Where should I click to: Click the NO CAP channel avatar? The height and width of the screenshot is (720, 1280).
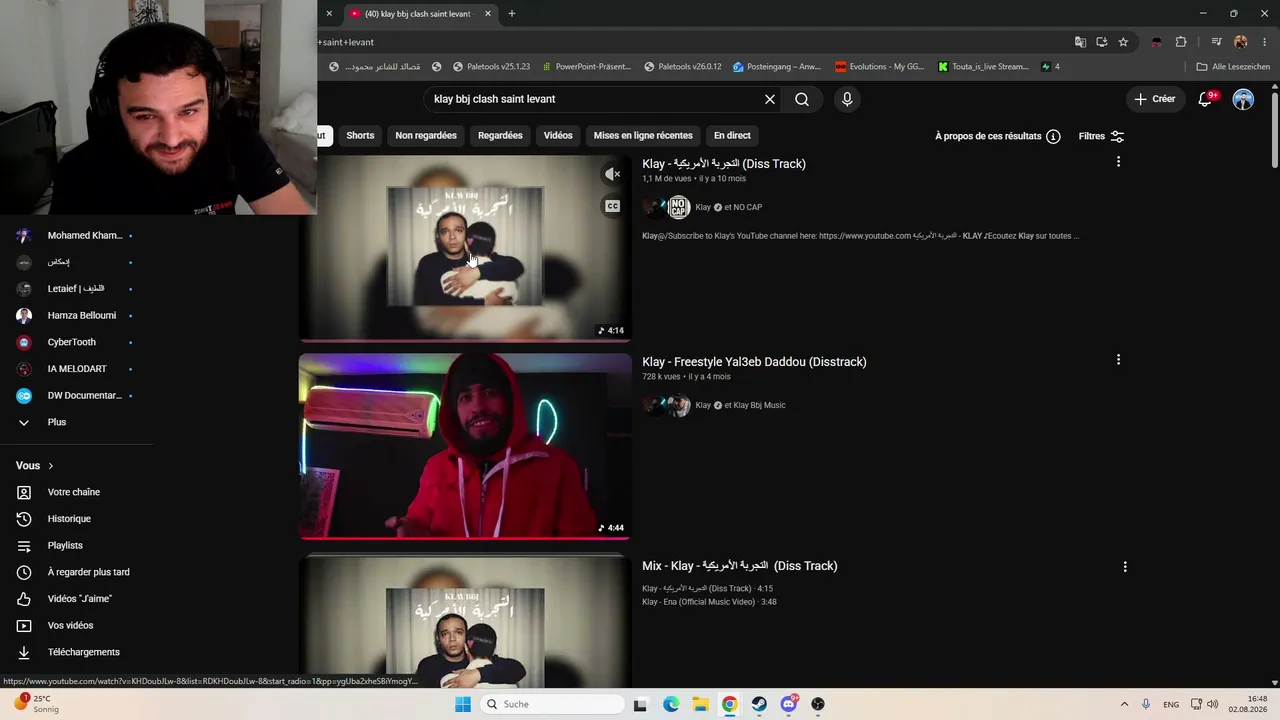click(679, 207)
